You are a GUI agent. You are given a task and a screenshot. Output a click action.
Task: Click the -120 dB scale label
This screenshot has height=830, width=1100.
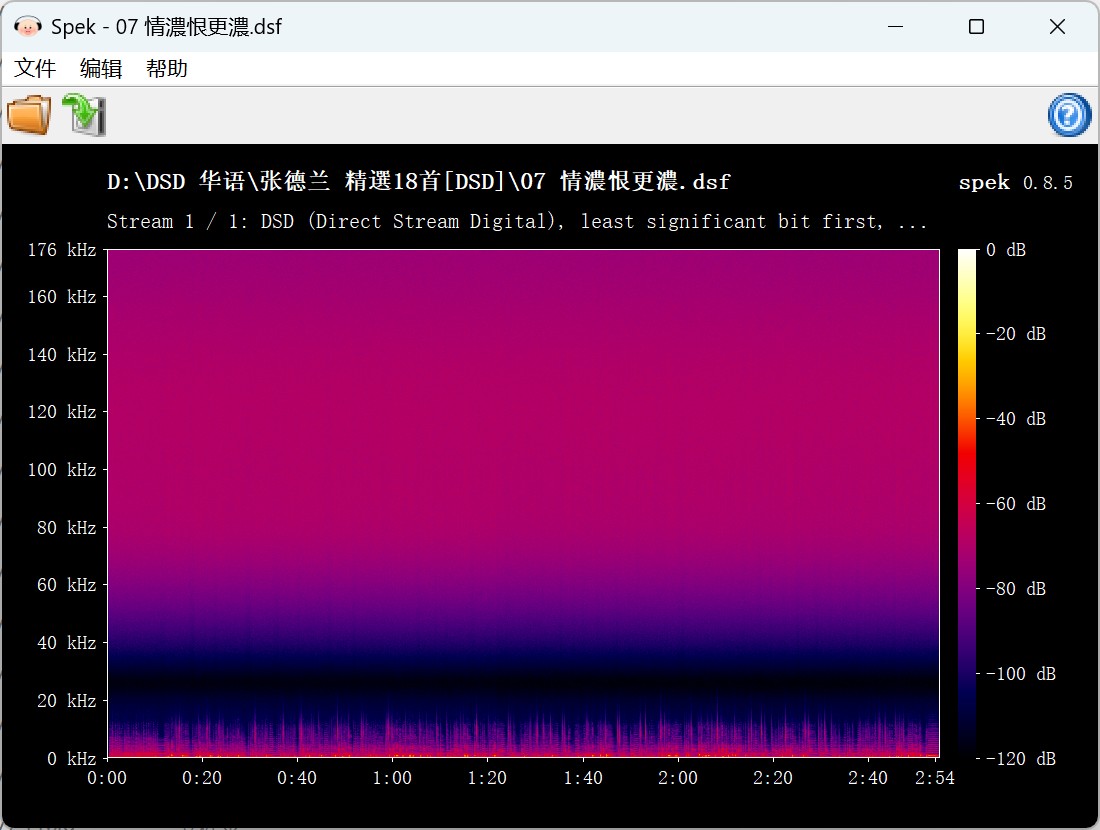click(1021, 758)
